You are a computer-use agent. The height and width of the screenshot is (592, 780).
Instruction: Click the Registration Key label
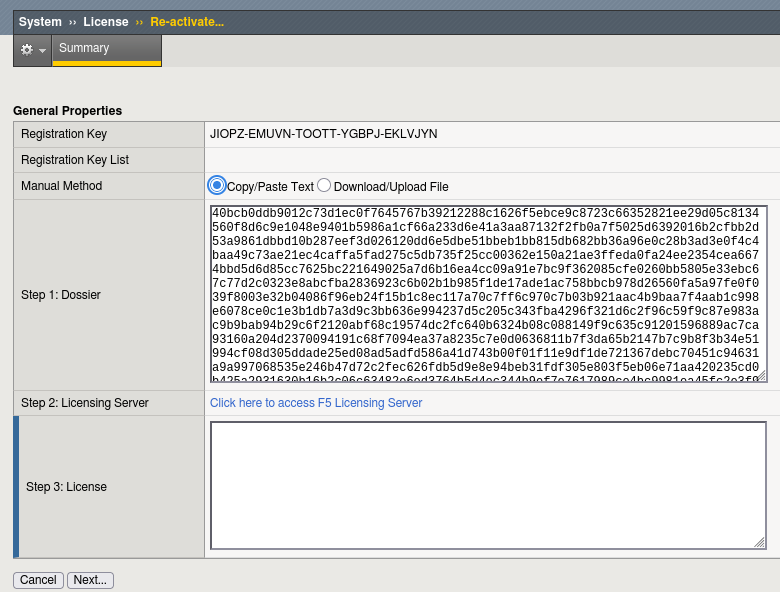[64, 134]
